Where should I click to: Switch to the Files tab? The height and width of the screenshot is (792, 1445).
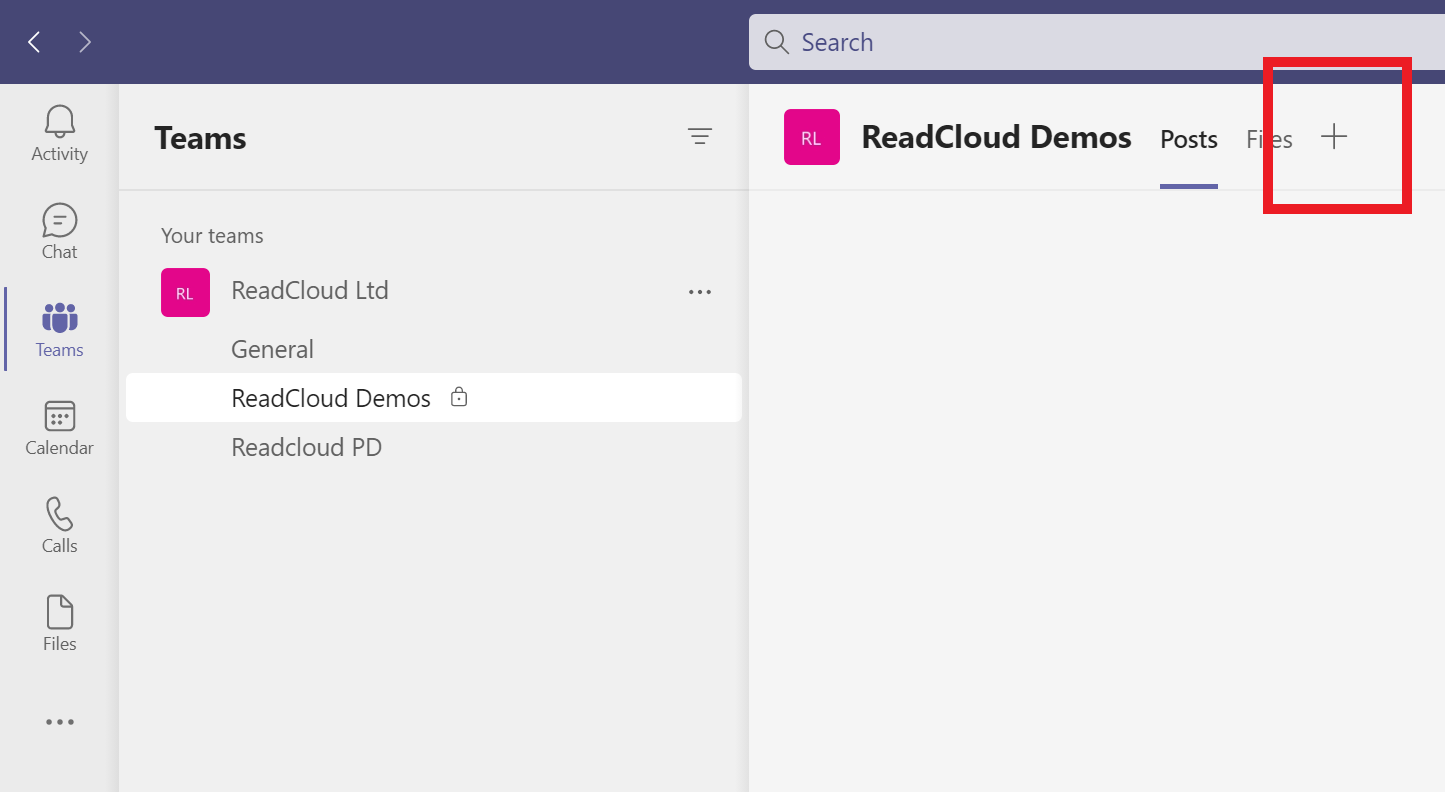[x=1268, y=139]
